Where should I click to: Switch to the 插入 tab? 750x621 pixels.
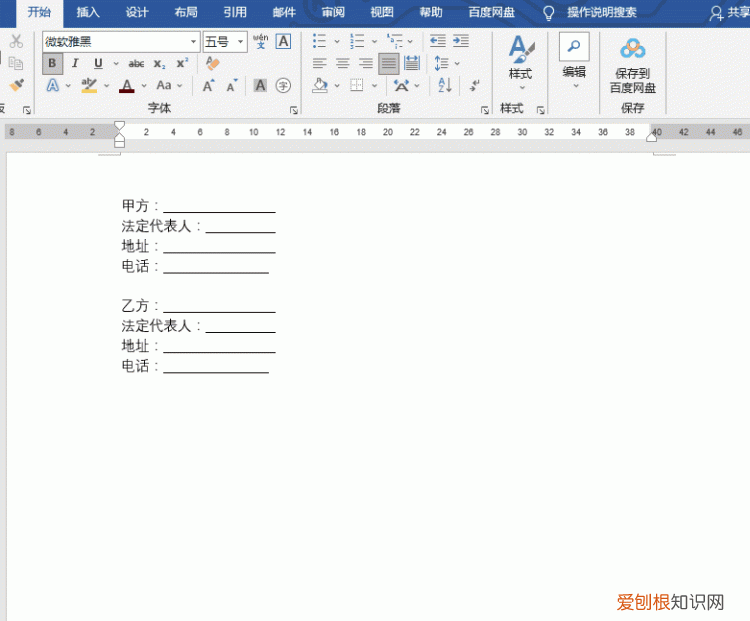(x=88, y=12)
